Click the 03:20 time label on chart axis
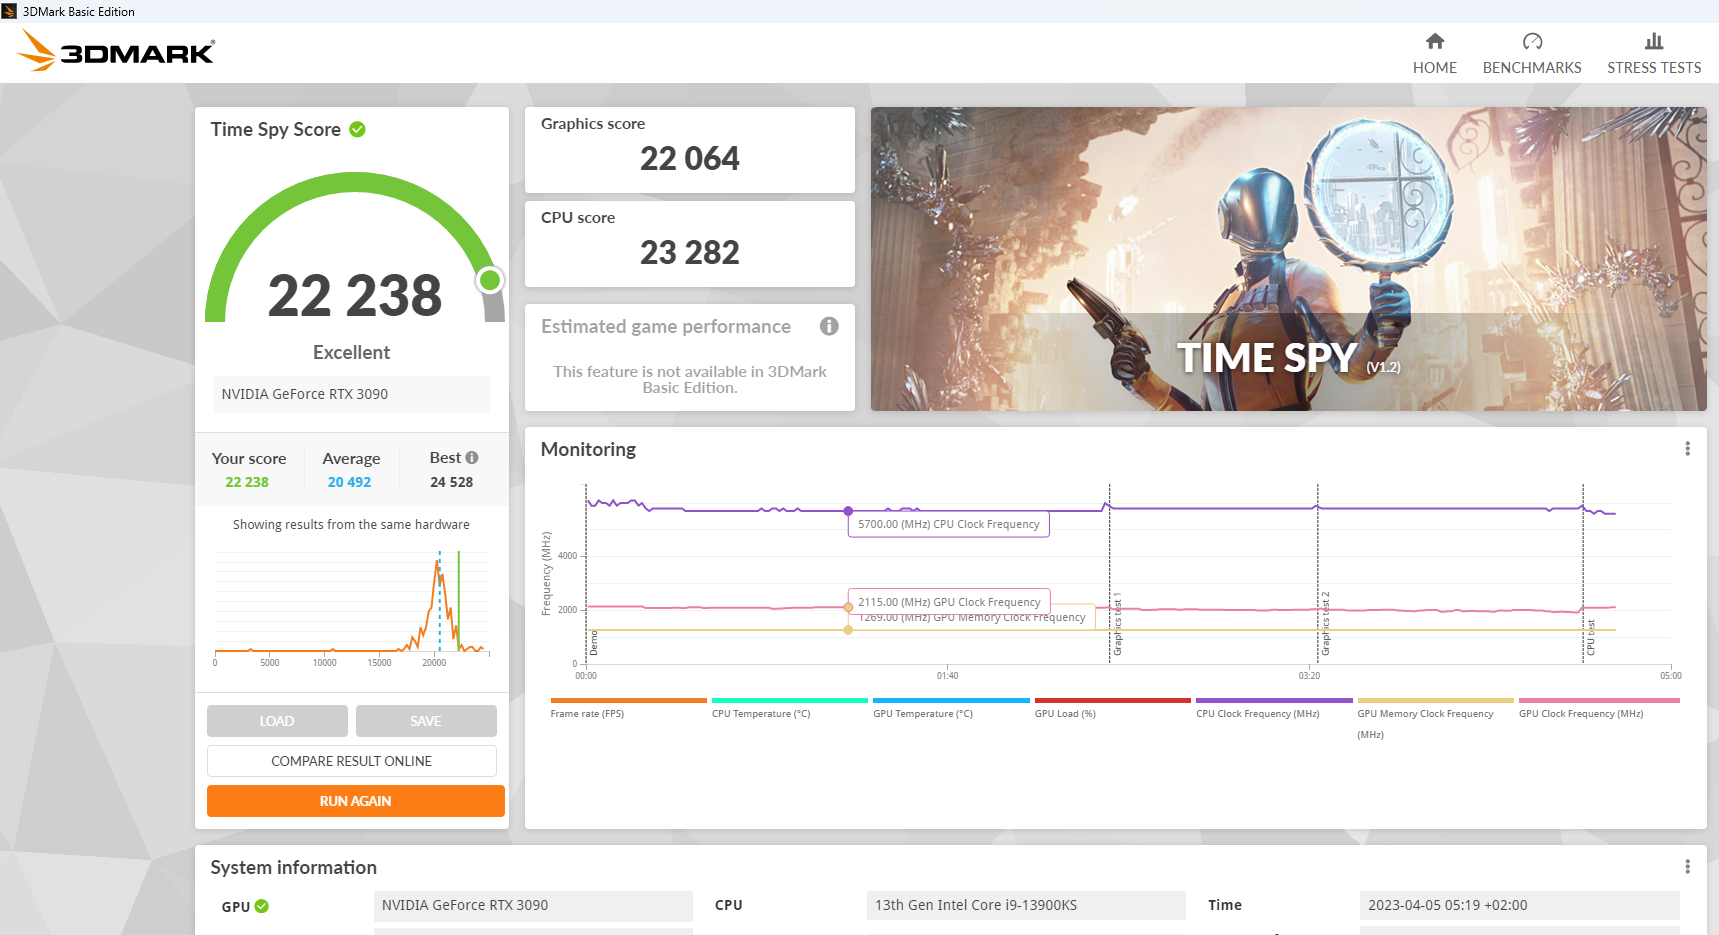The image size is (1719, 935). point(1309,676)
